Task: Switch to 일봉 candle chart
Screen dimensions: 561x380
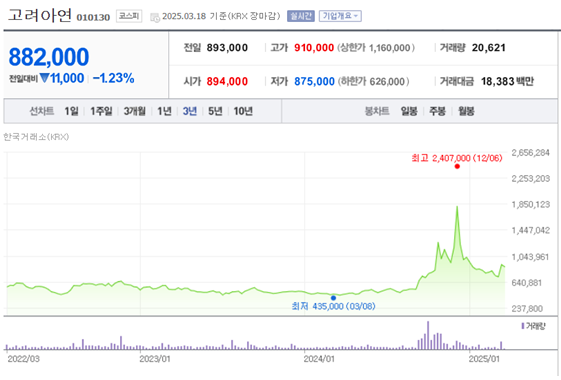Action: point(409,111)
